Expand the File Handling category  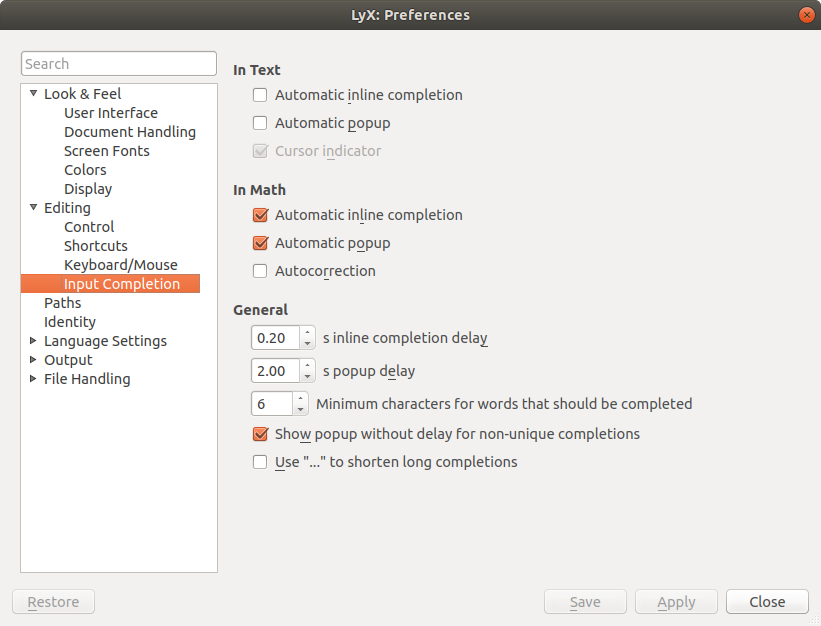tap(33, 379)
